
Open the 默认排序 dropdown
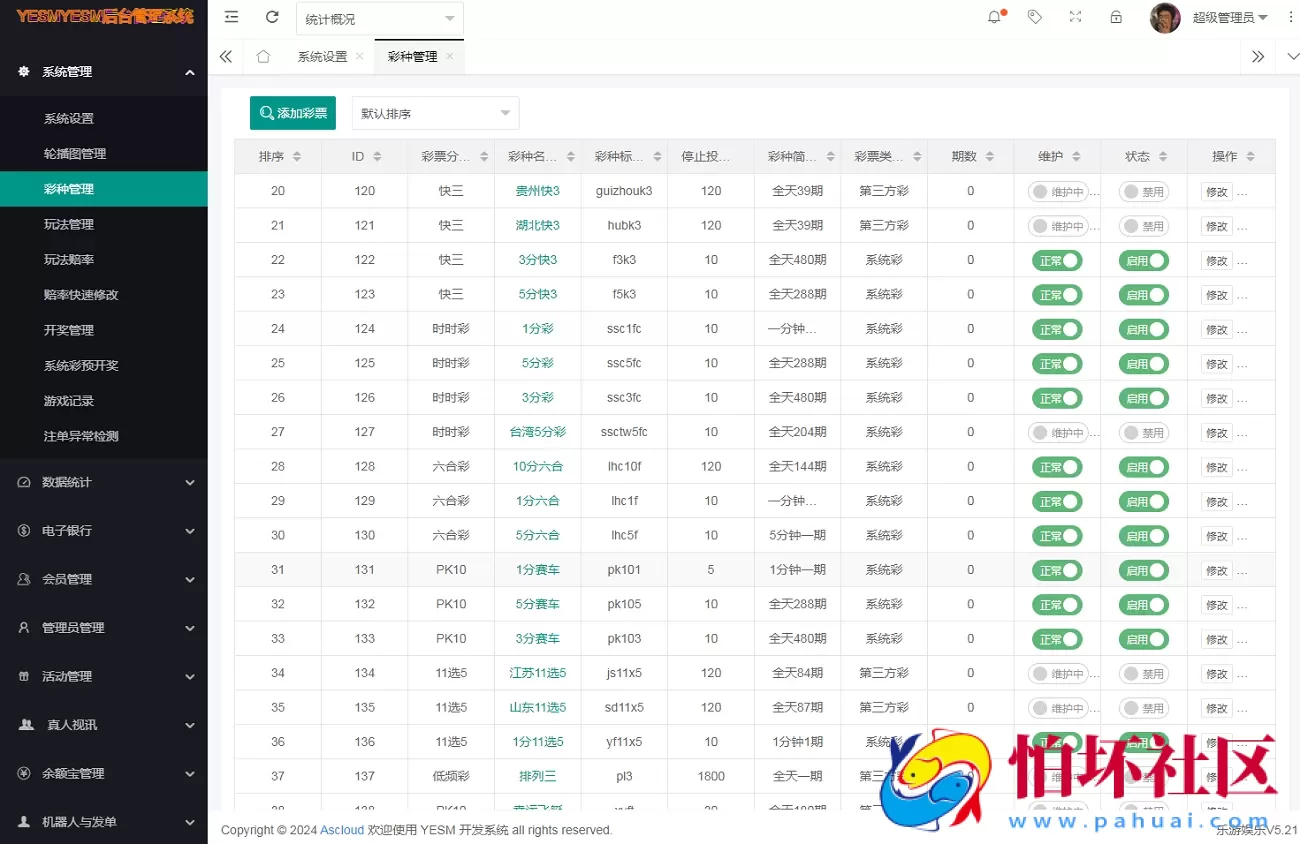click(434, 113)
